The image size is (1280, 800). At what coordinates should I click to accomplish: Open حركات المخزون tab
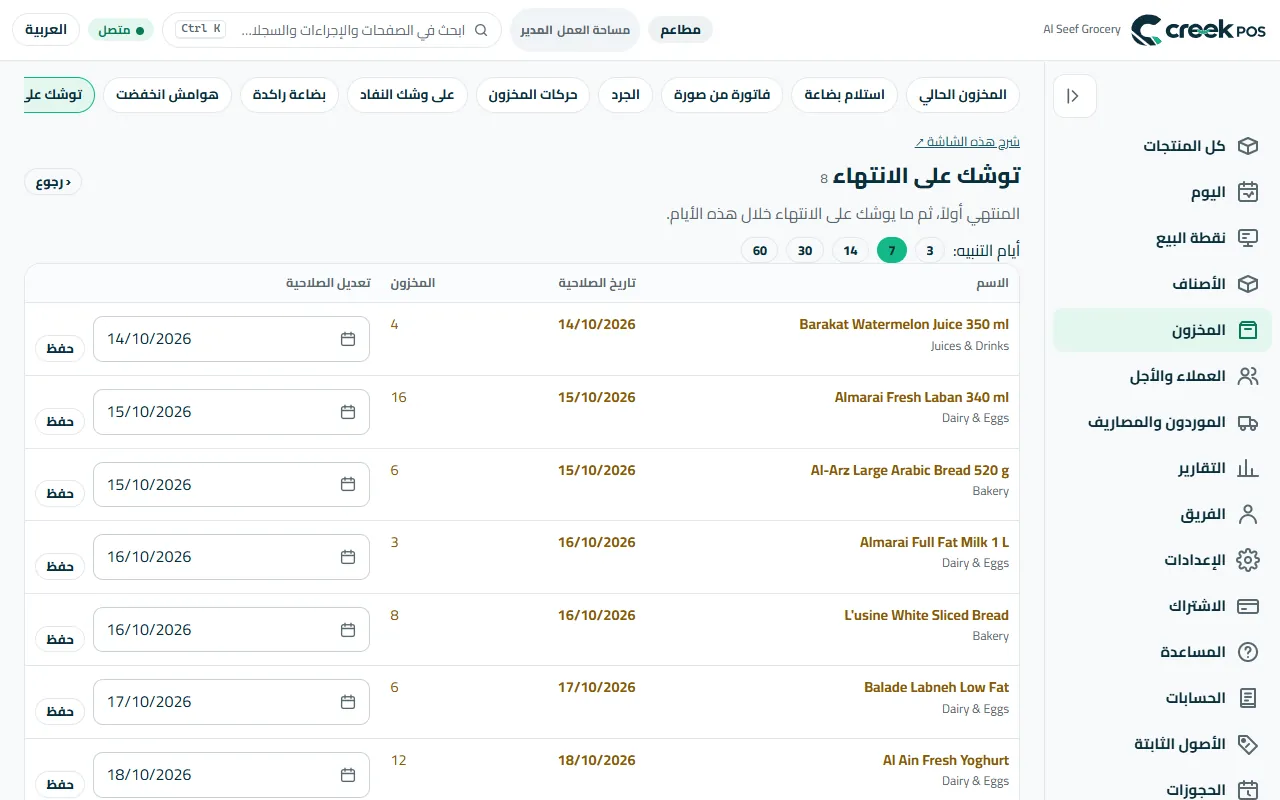tap(534, 95)
